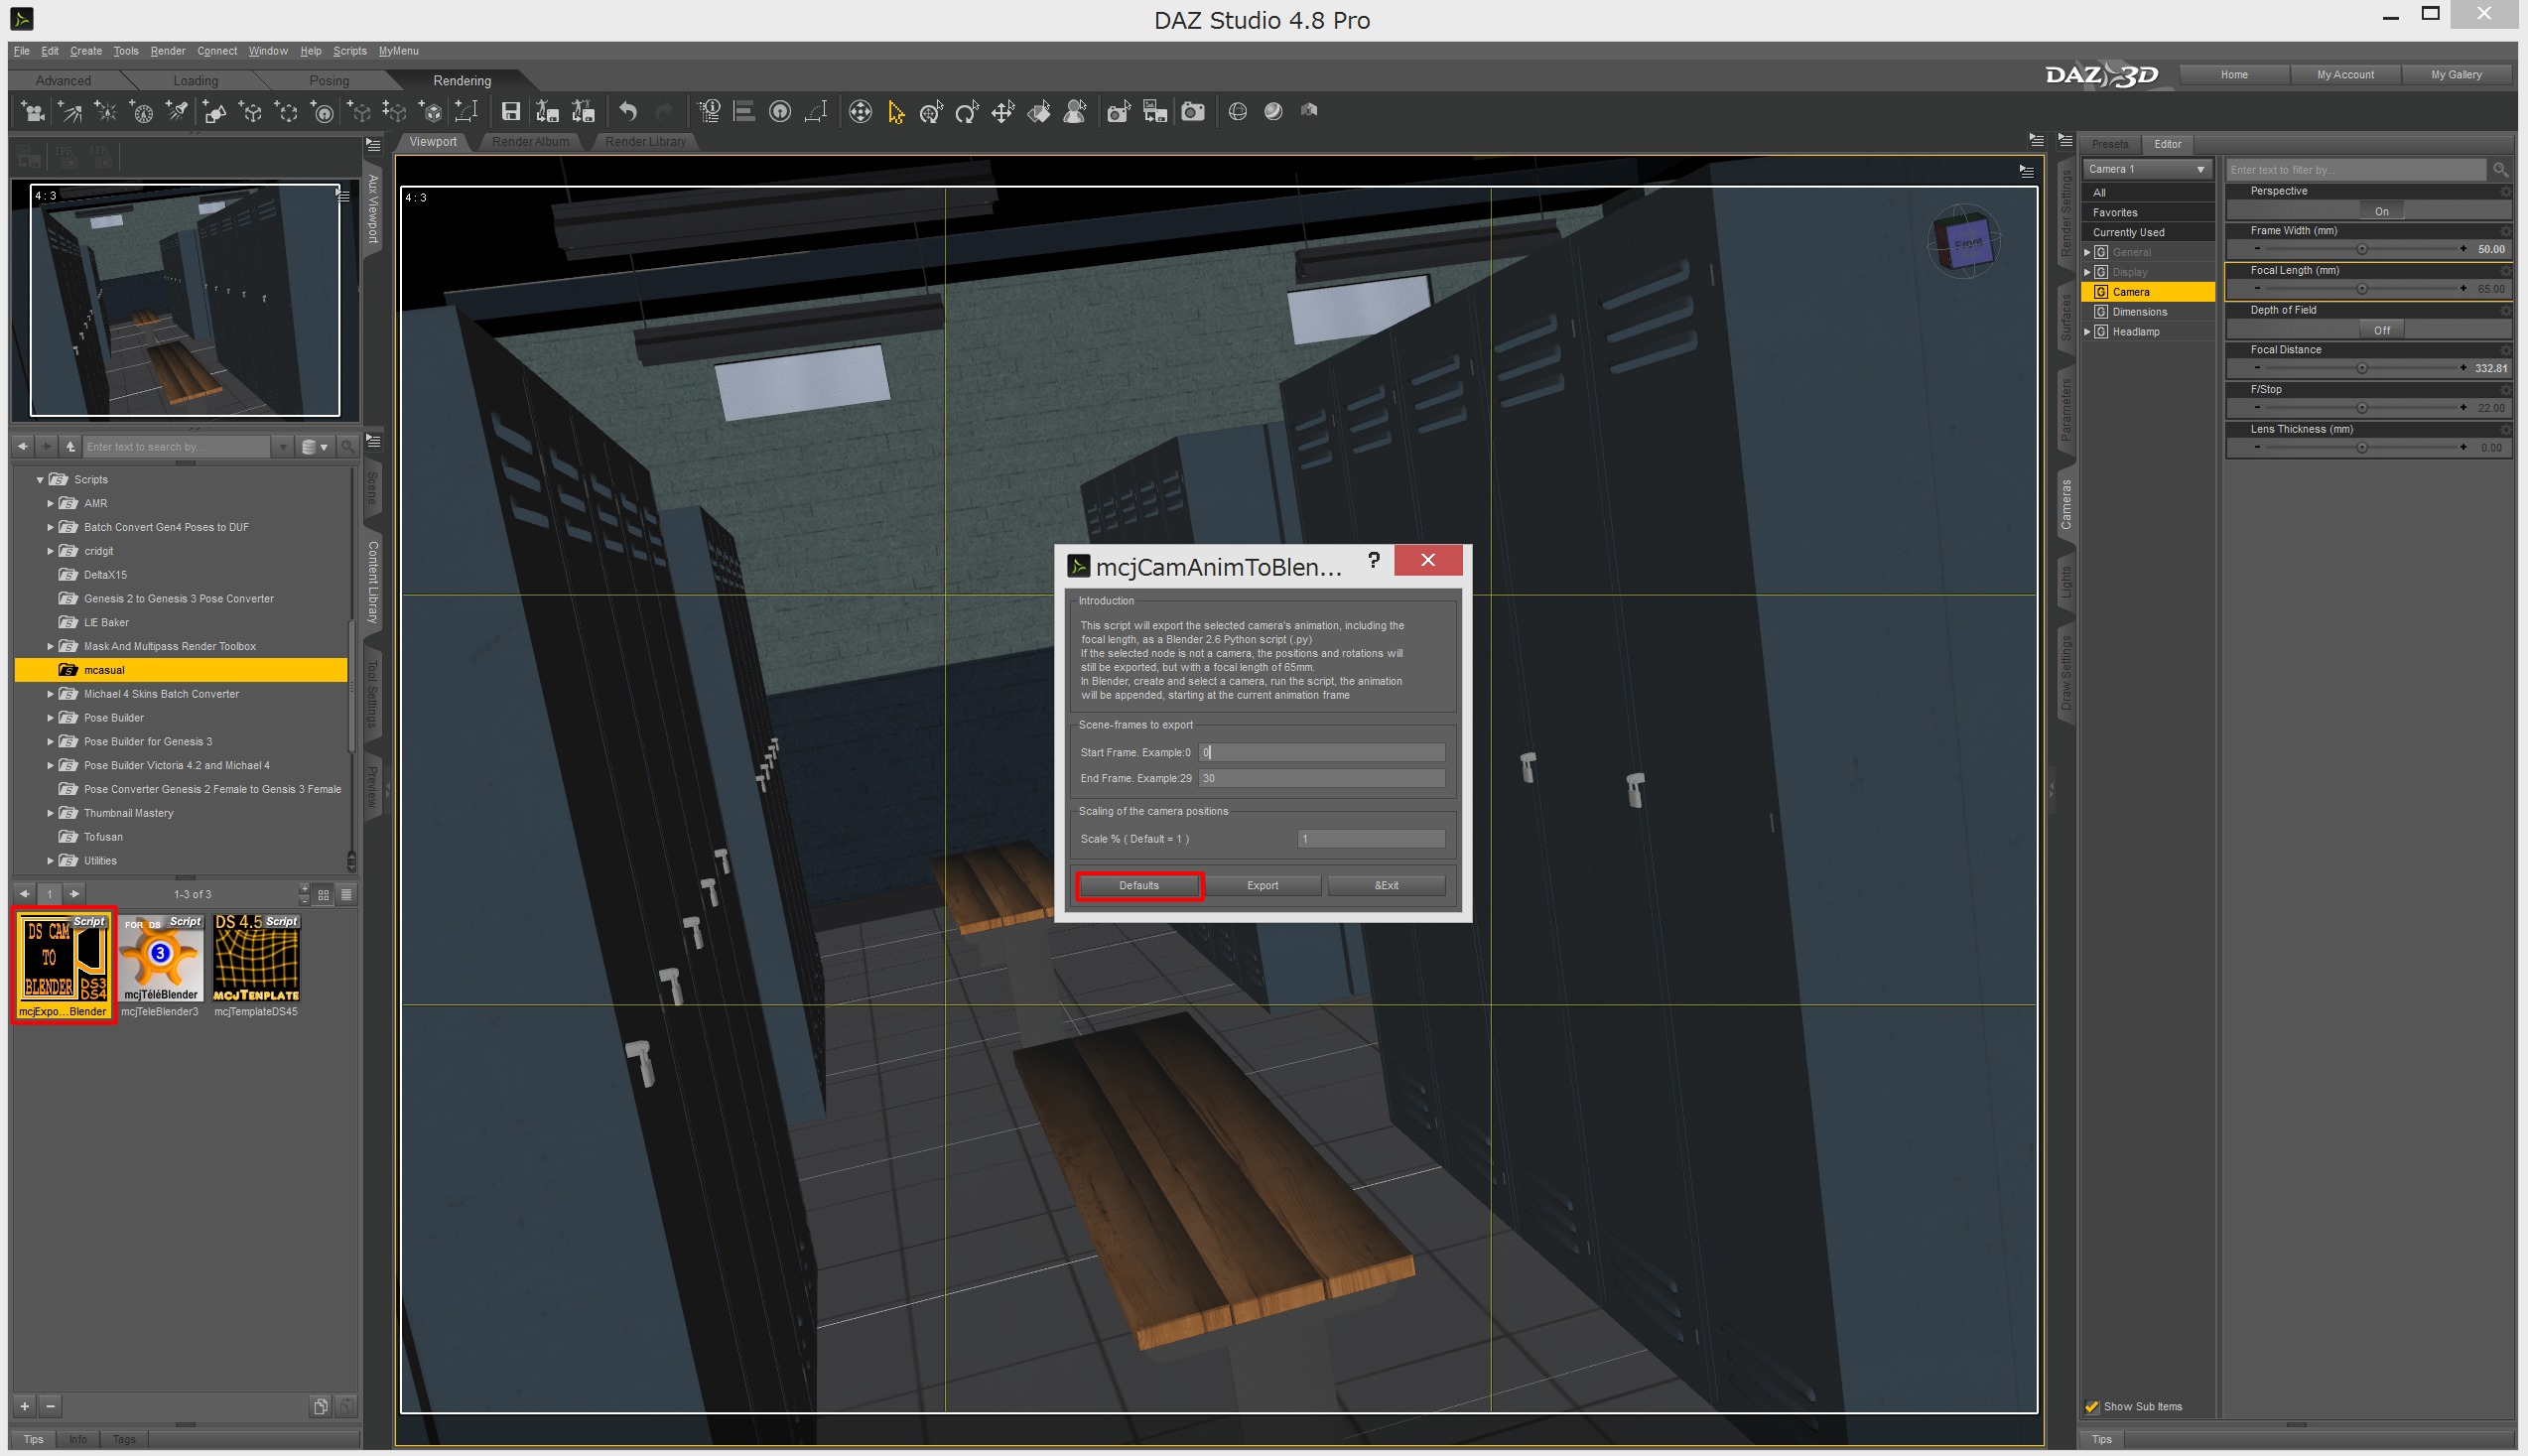Image resolution: width=2528 pixels, height=1456 pixels.
Task: Click the My Gallery link button
Action: (2456, 75)
